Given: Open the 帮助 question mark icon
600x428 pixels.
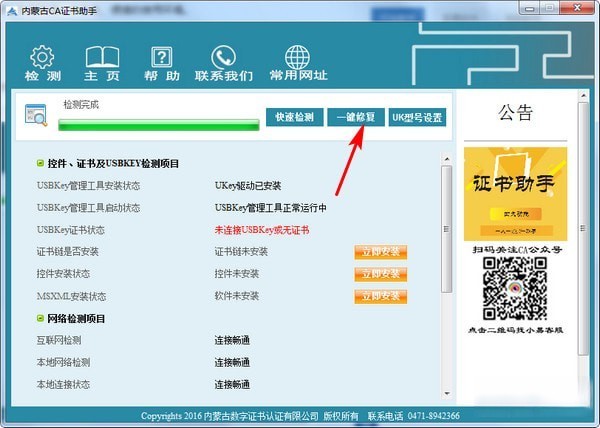Looking at the screenshot, I should [160, 57].
